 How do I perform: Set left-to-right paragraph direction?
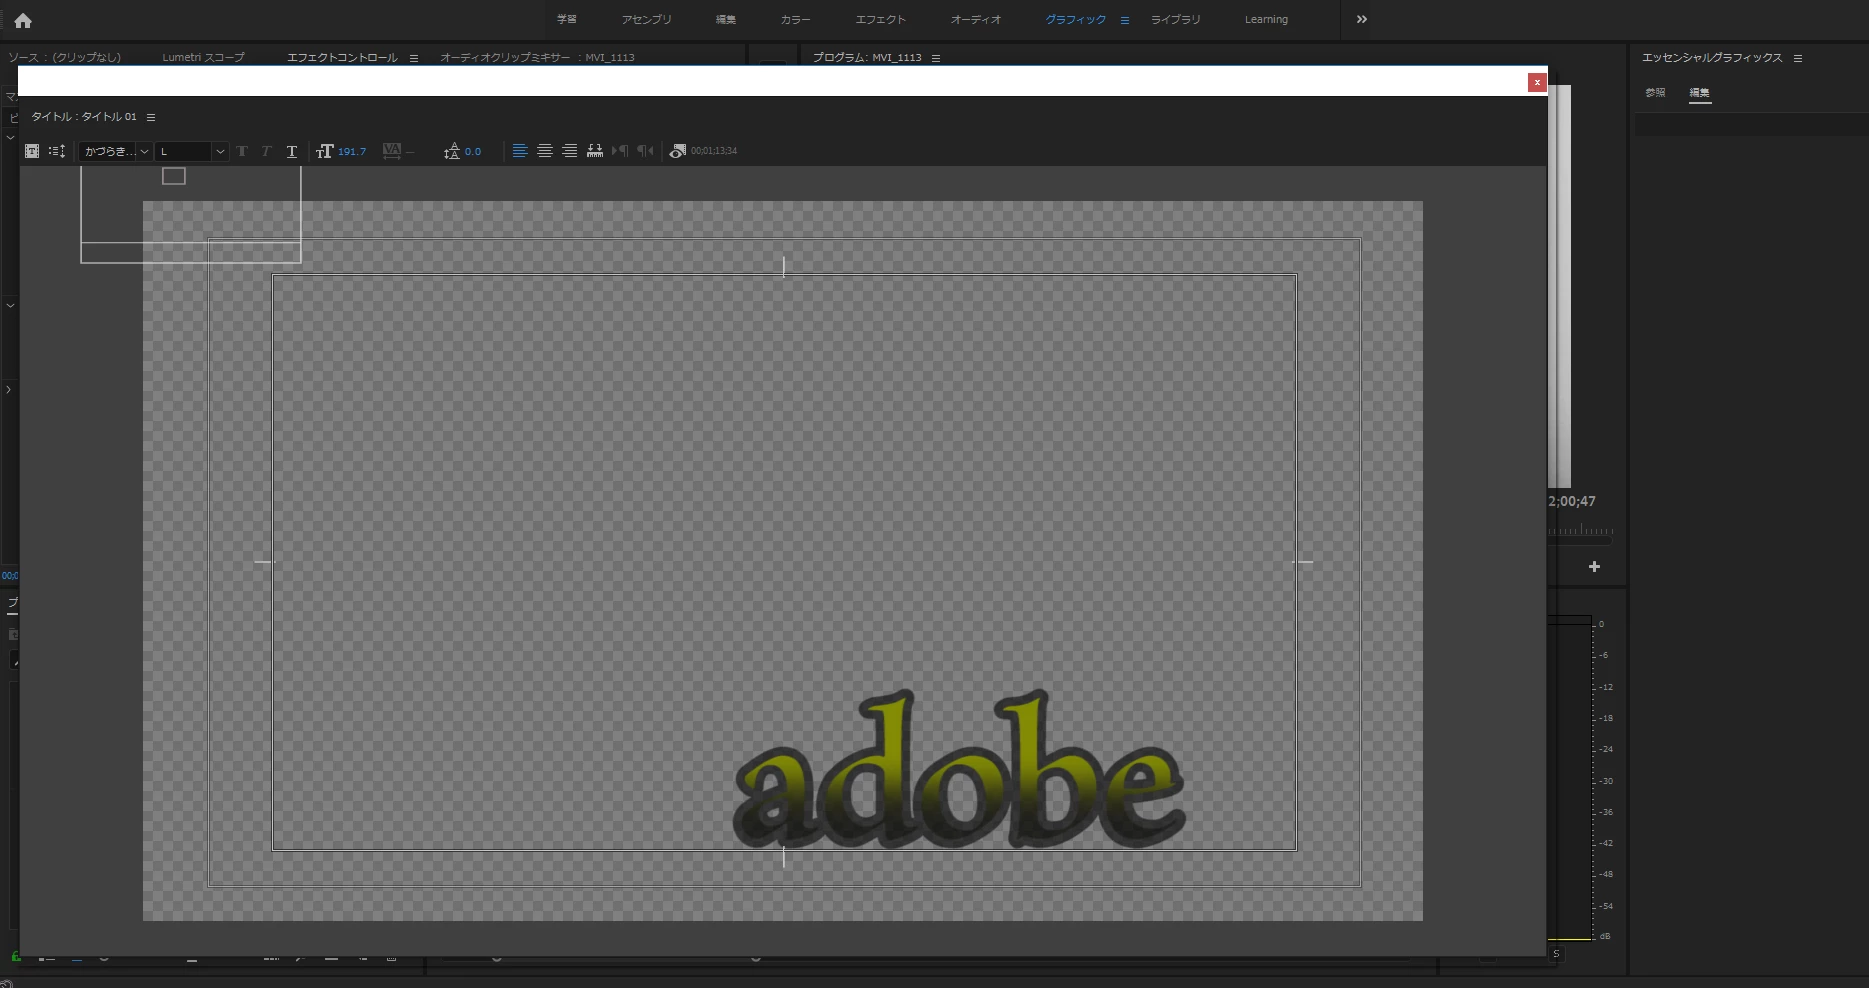coord(620,151)
